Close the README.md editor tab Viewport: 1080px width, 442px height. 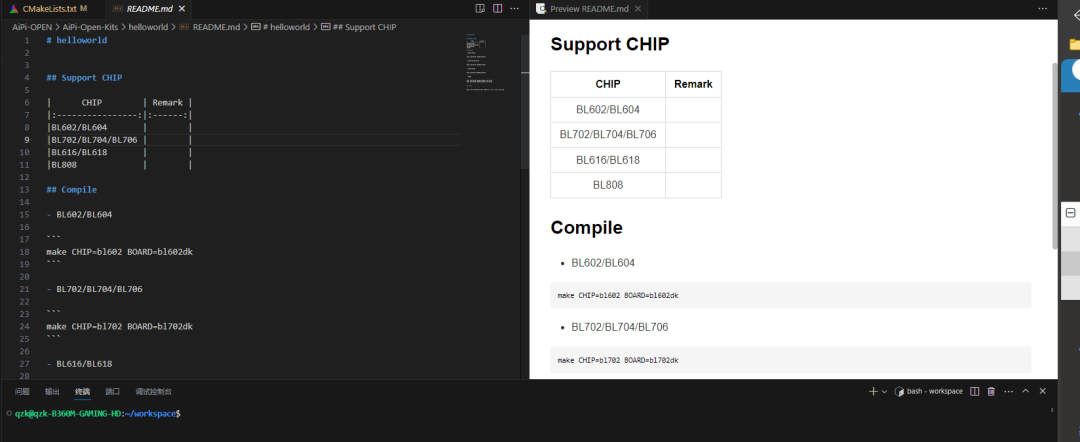pyautogui.click(x=181, y=9)
